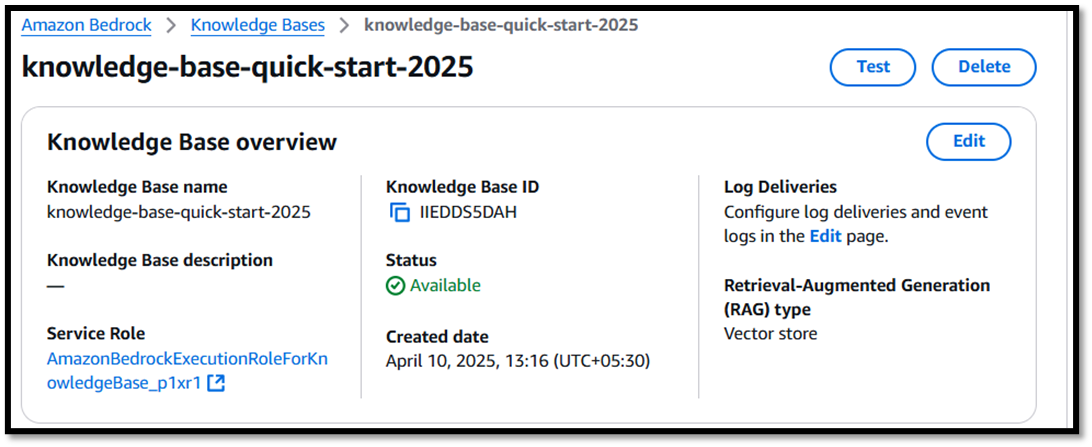1092x447 pixels.
Task: Go to the Amazon Bedrock breadcrumb link
Action: point(86,26)
